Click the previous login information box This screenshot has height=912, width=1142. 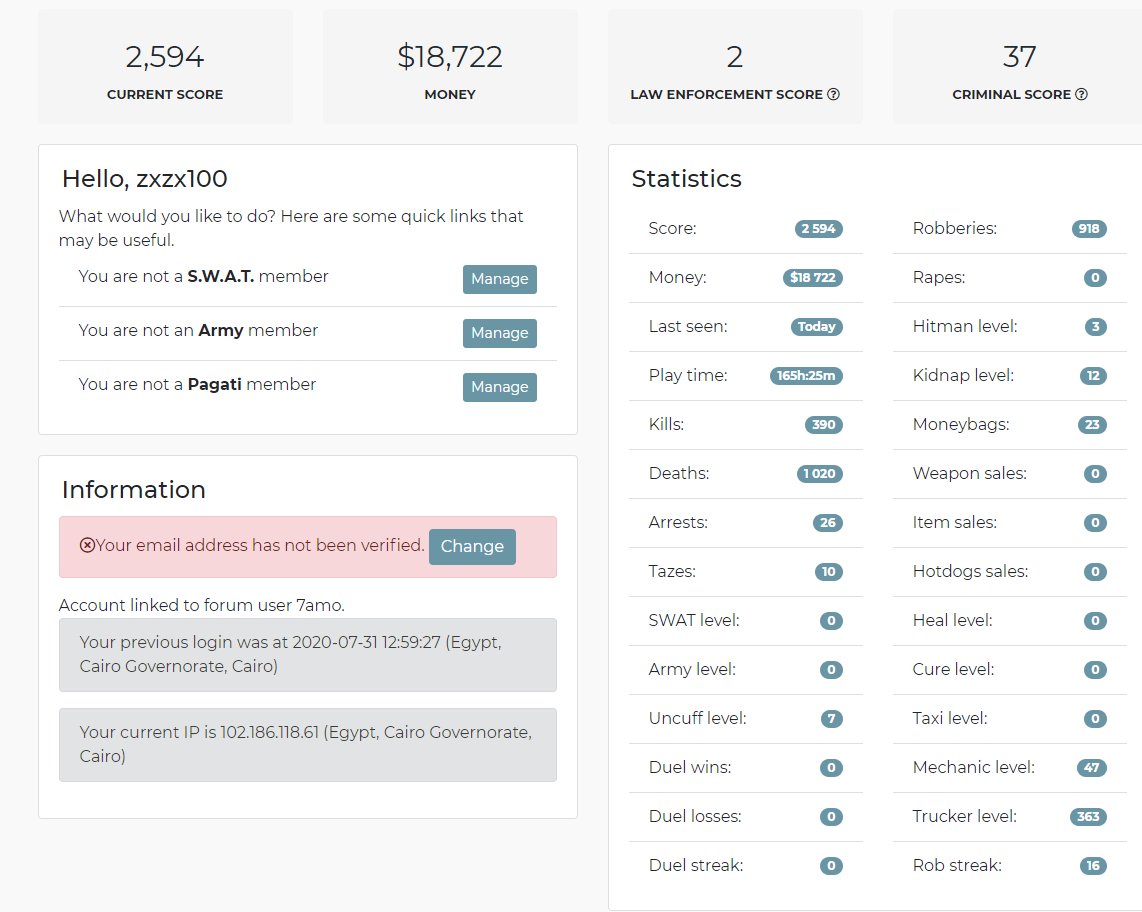click(308, 655)
